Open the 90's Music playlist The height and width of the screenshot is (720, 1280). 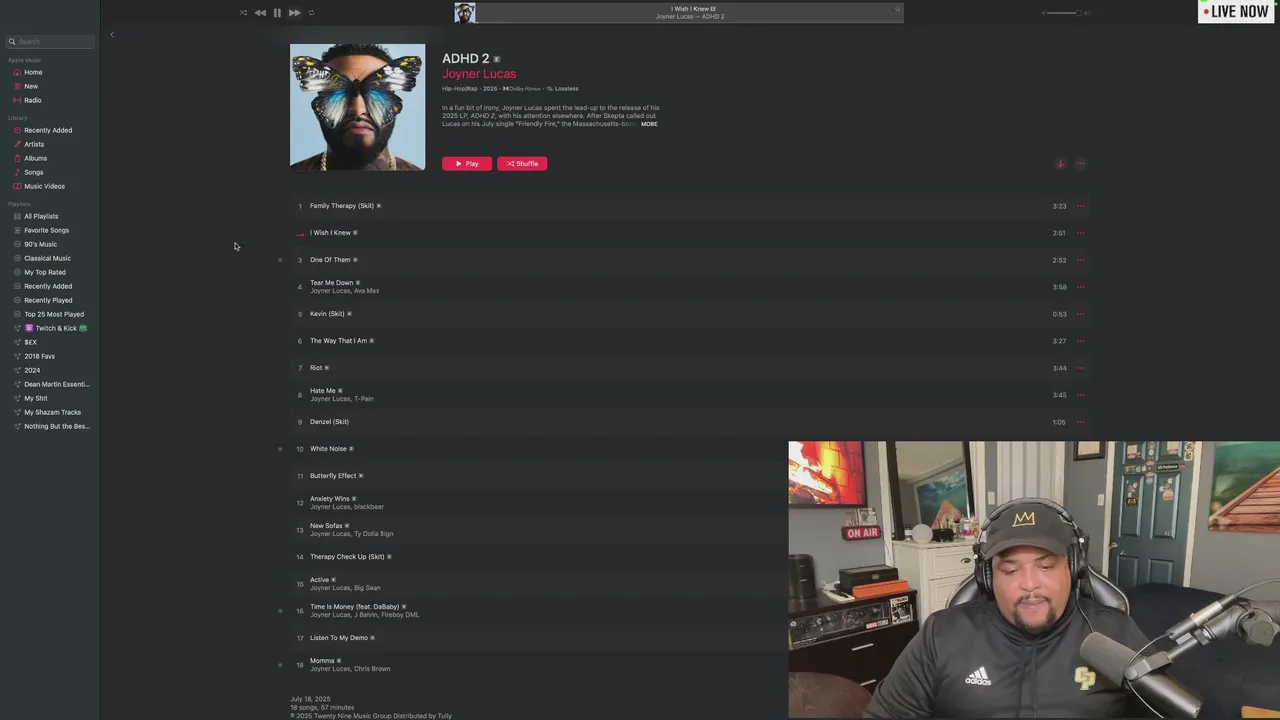click(40, 244)
